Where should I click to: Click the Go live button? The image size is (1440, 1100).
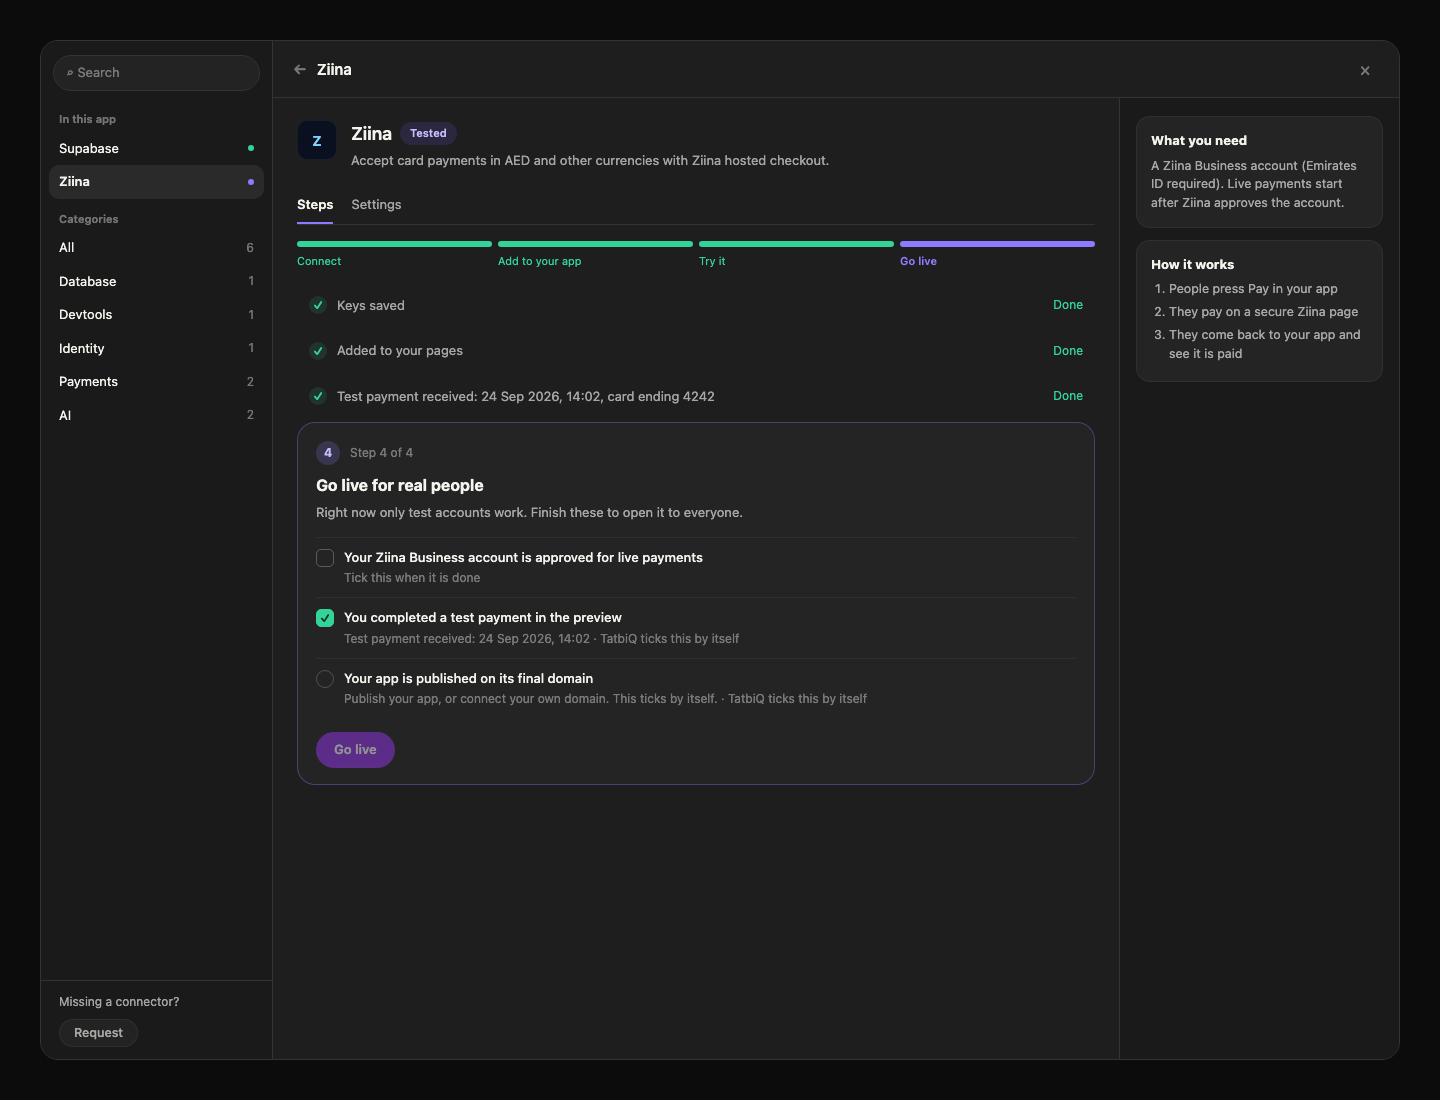click(355, 750)
